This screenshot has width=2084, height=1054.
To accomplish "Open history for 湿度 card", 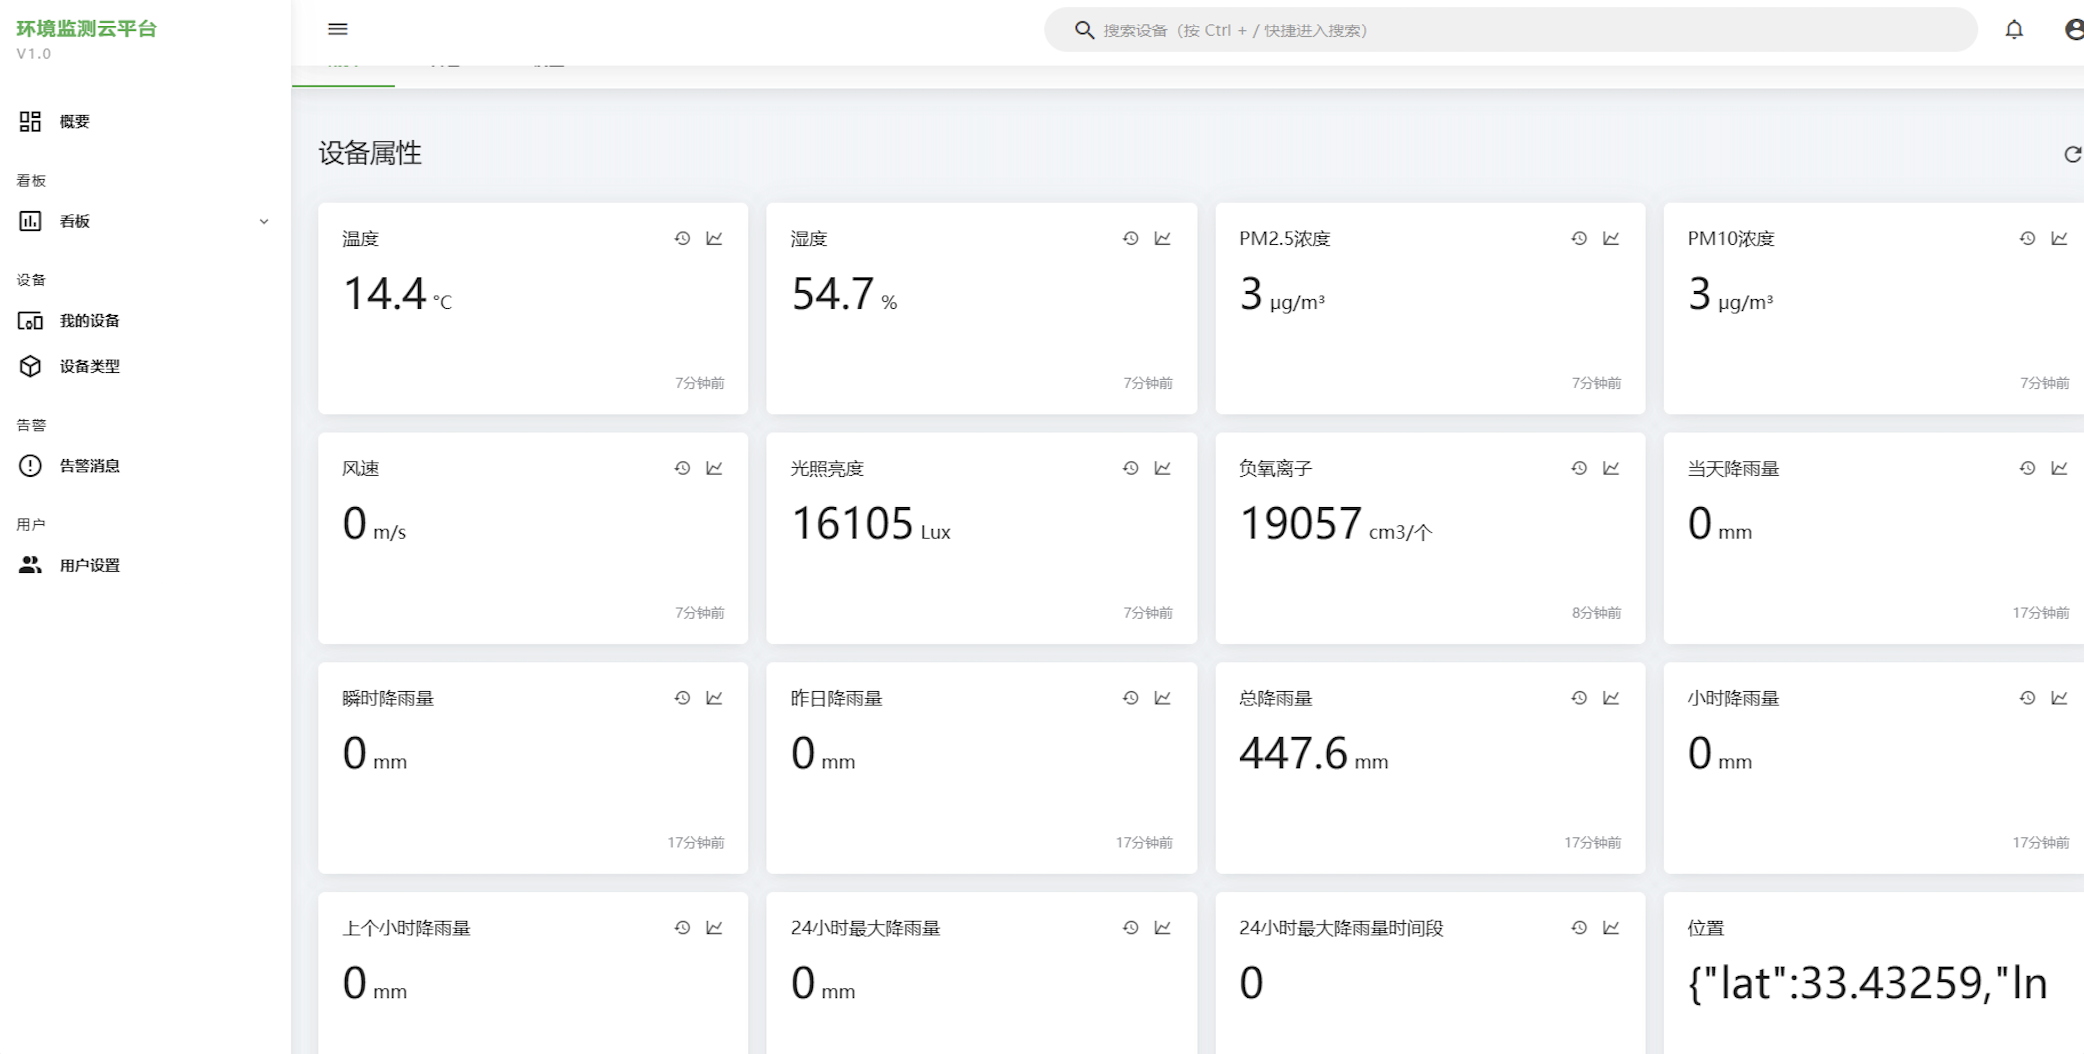I will (x=1130, y=238).
